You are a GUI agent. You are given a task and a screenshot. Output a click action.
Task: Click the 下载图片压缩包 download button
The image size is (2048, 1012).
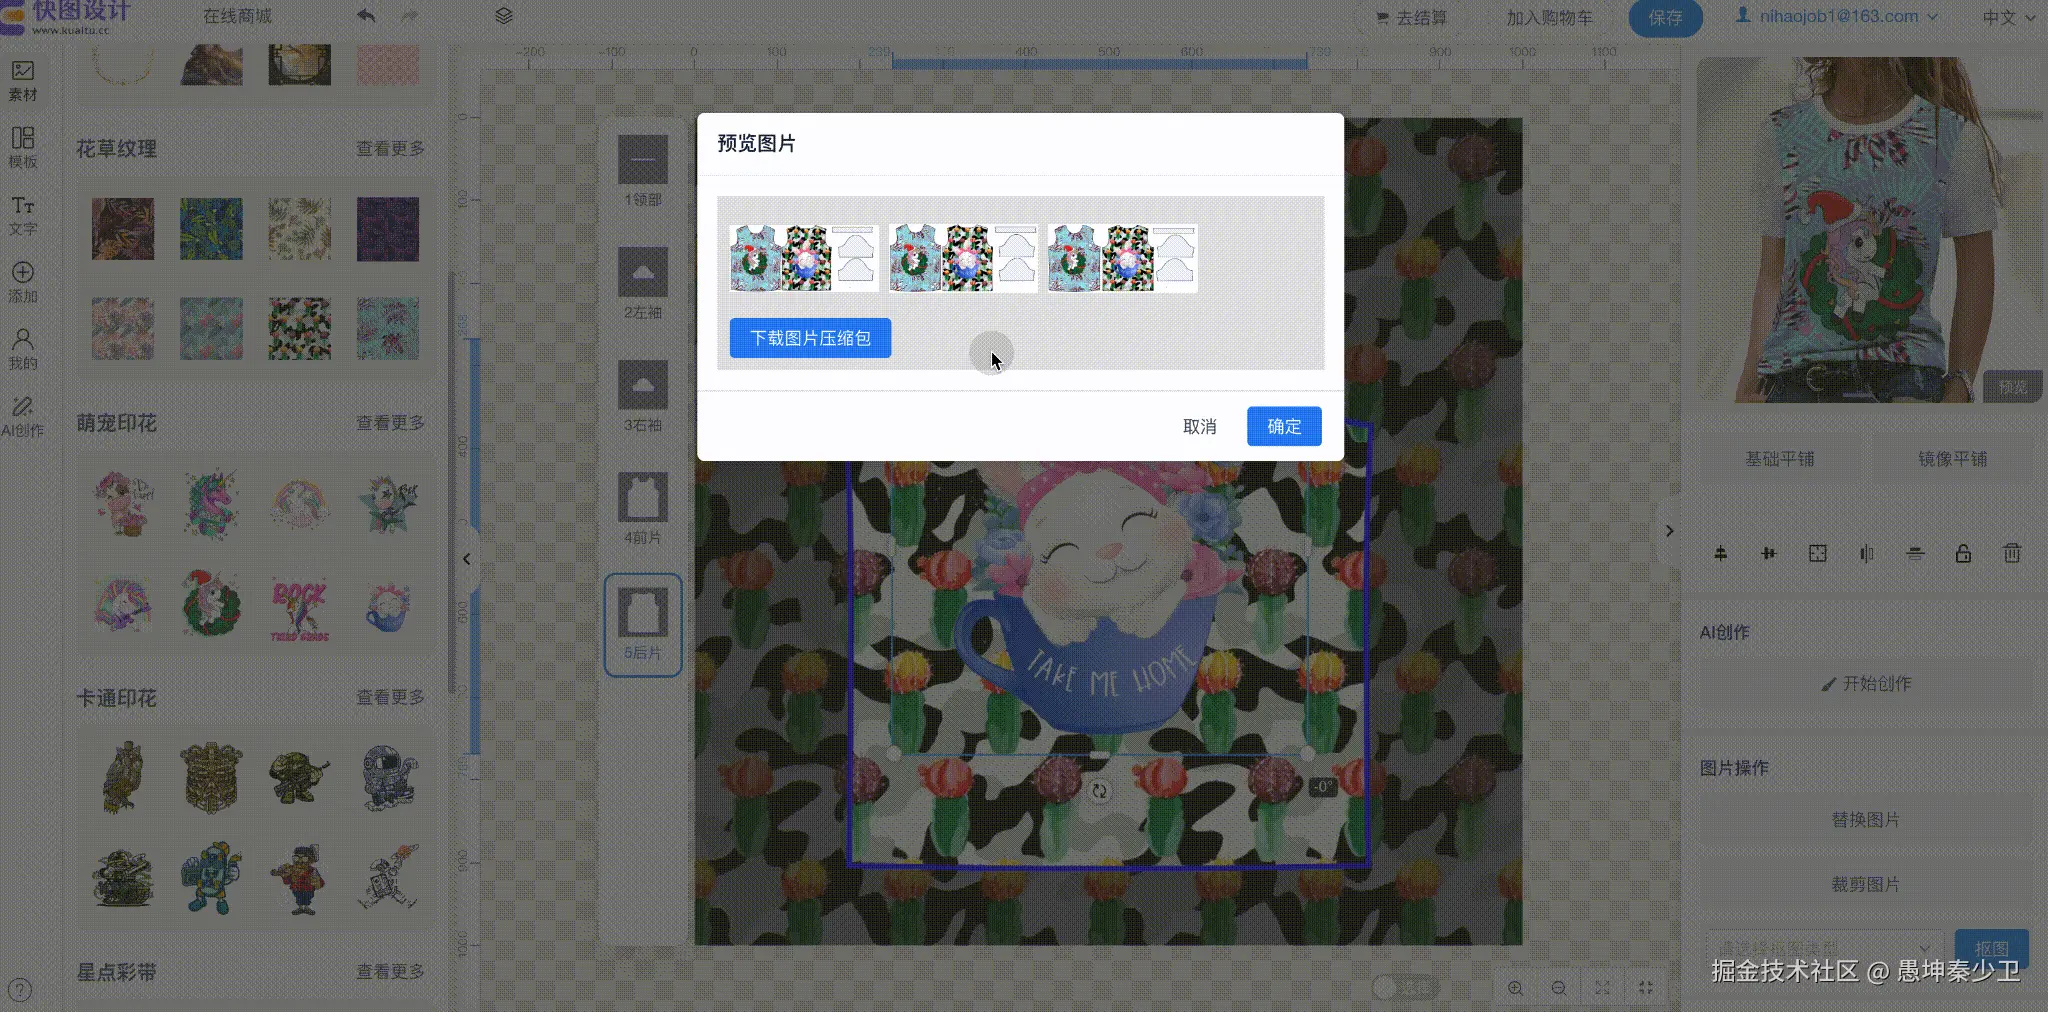810,338
